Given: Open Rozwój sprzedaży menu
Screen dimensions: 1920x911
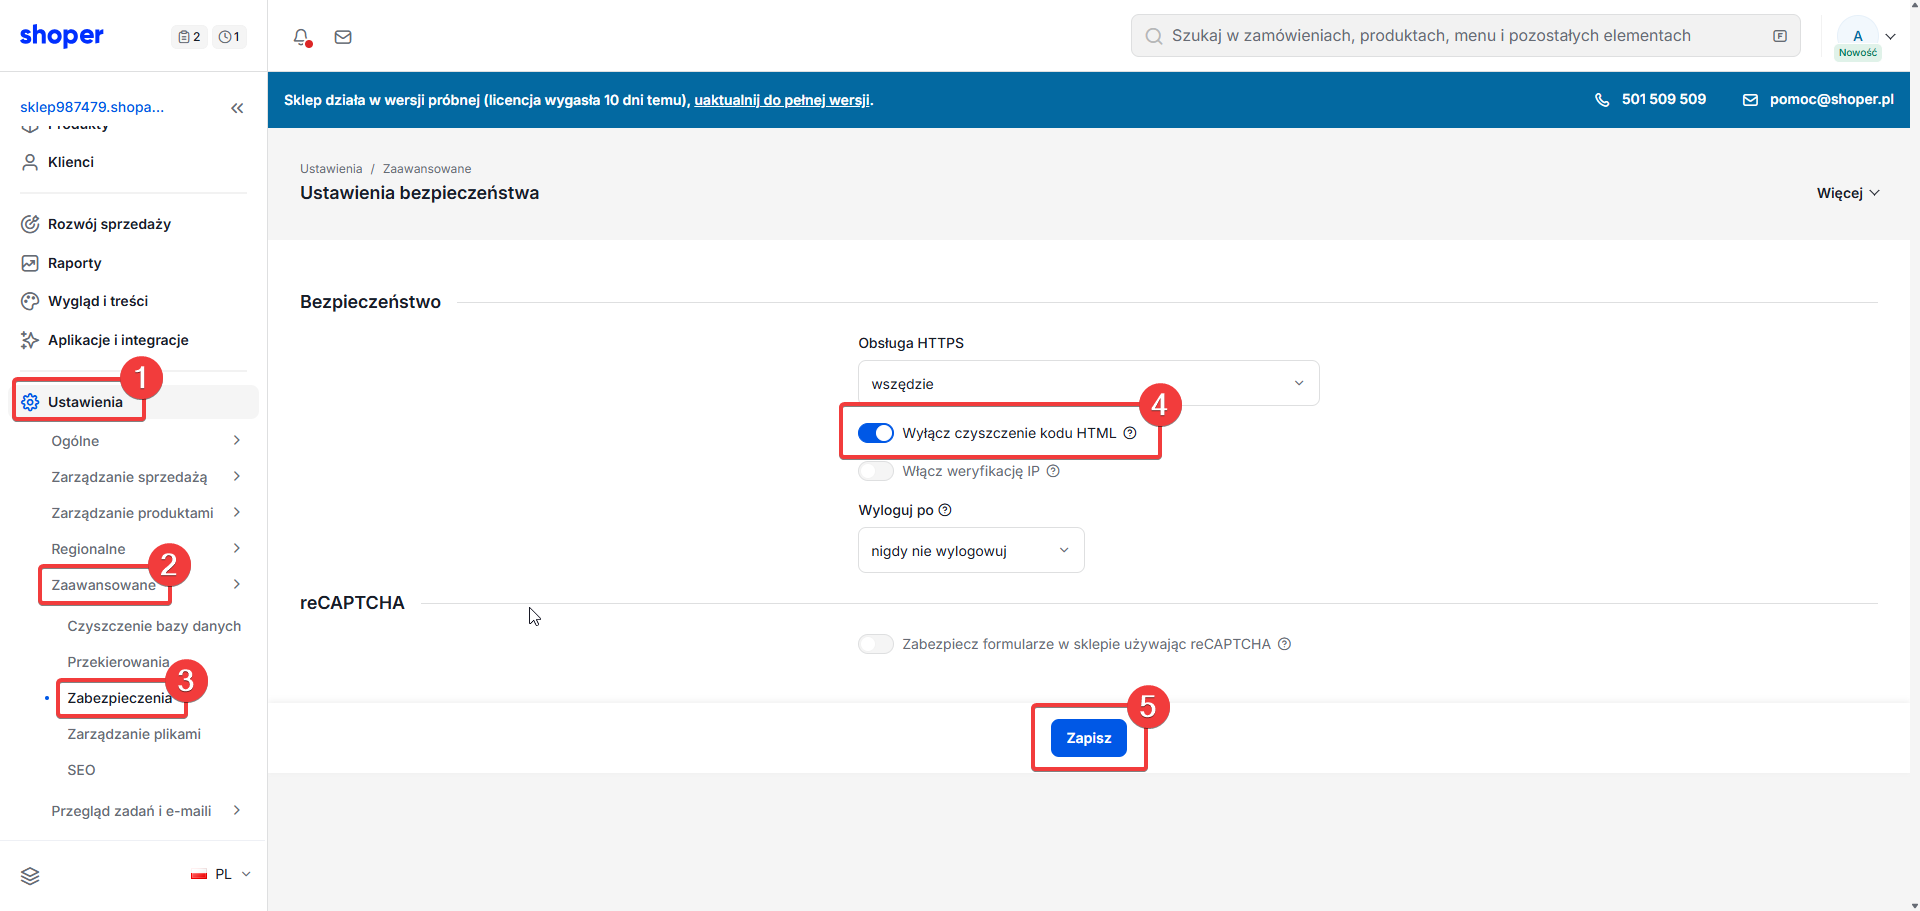Looking at the screenshot, I should pyautogui.click(x=109, y=224).
